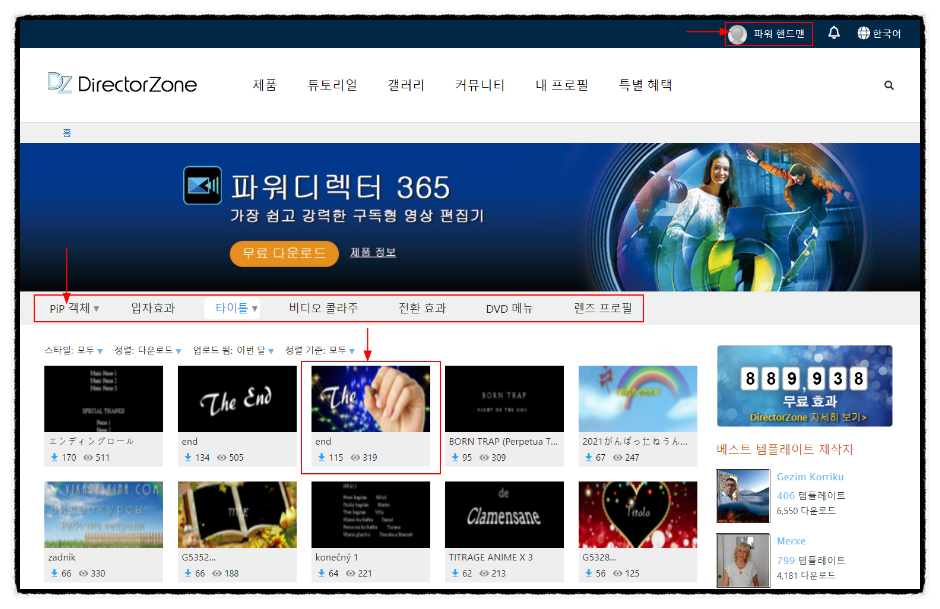This screenshot has width=940, height=609.
Task: Open the 무료 효과 counter banner
Action: [x=805, y=385]
